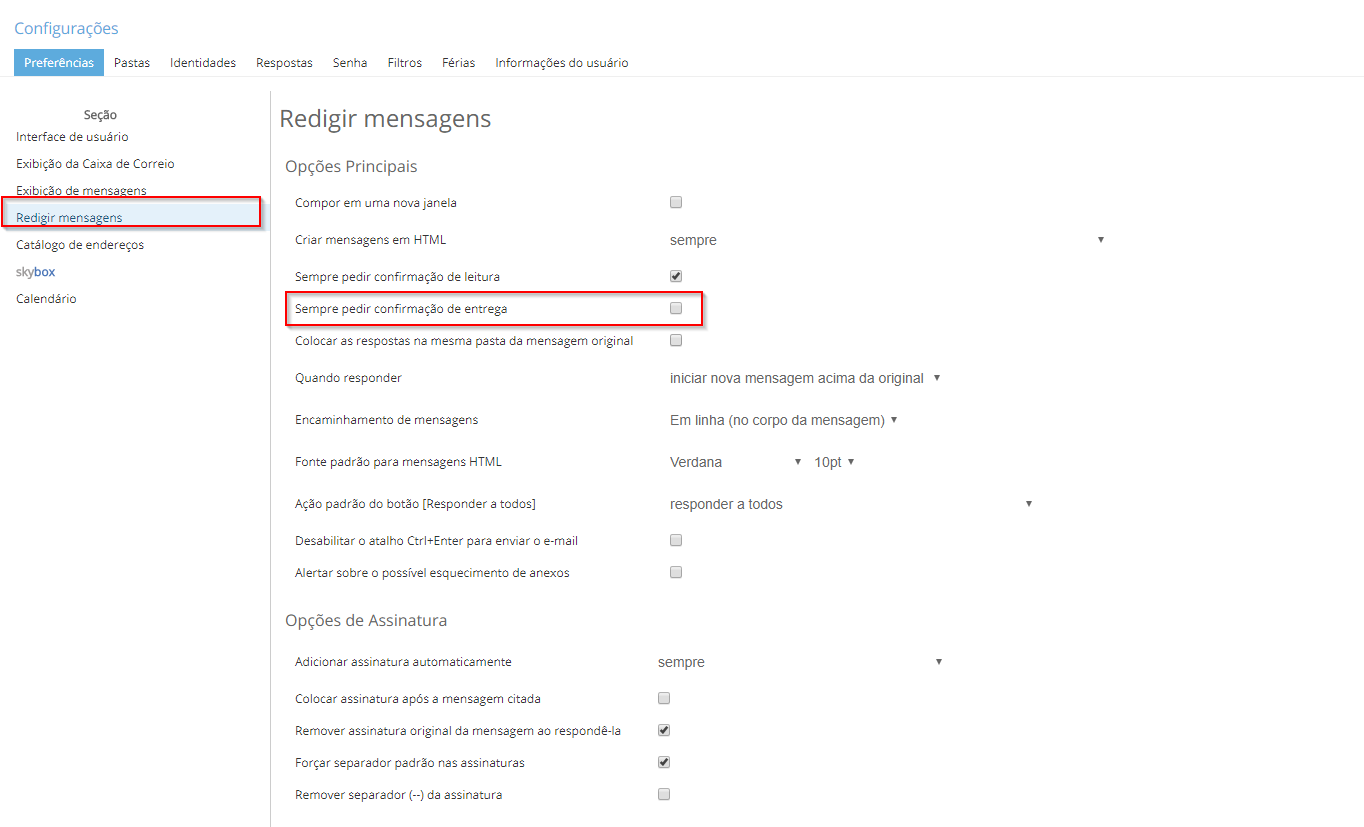1364x827 pixels.
Task: Select 'Catálogo de endereços' section
Action: (80, 245)
